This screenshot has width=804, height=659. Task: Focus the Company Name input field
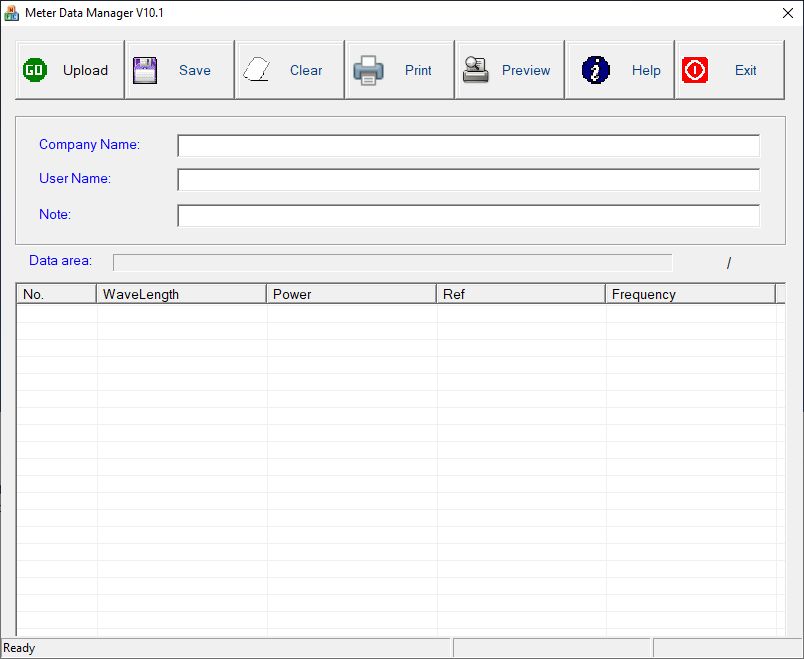pyautogui.click(x=468, y=146)
